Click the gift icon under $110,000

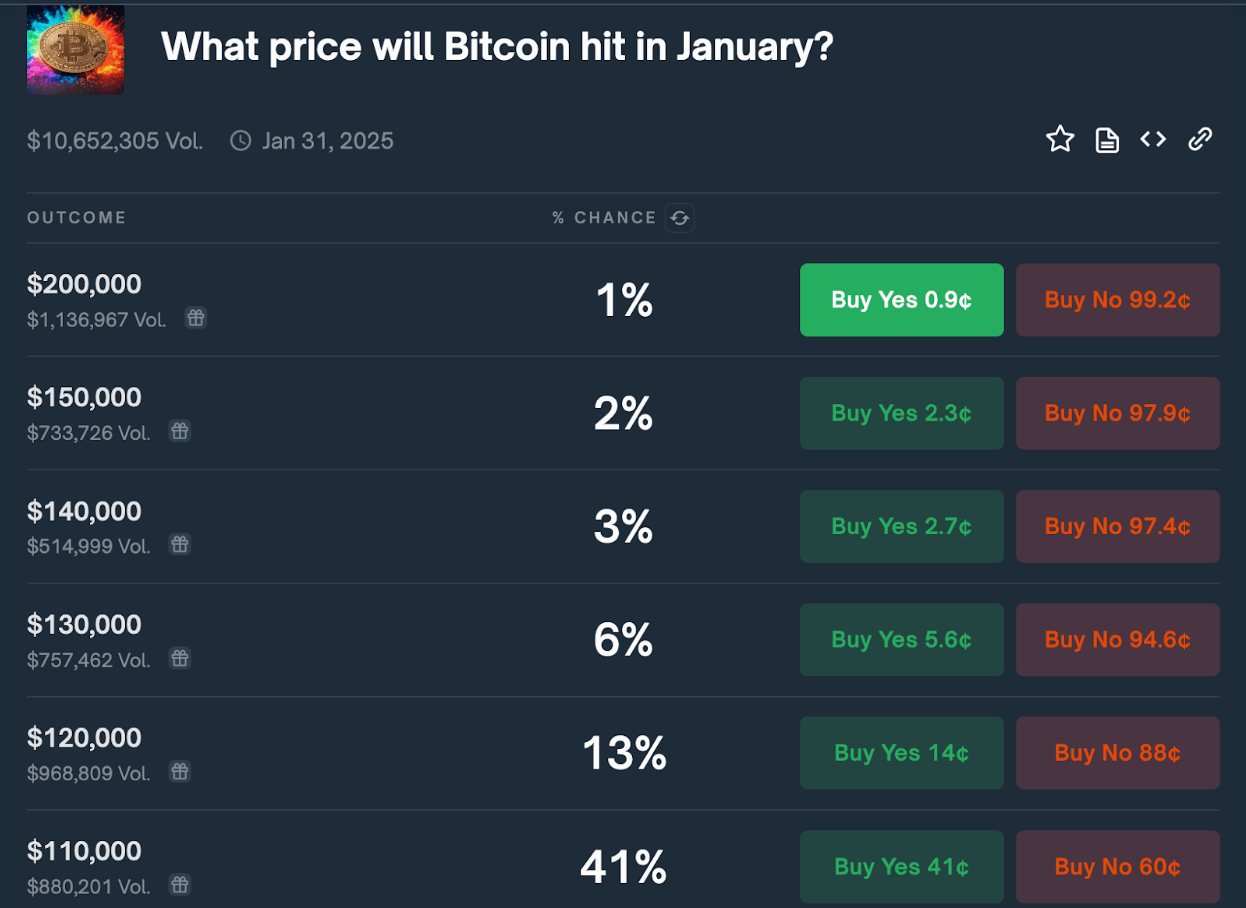(180, 885)
